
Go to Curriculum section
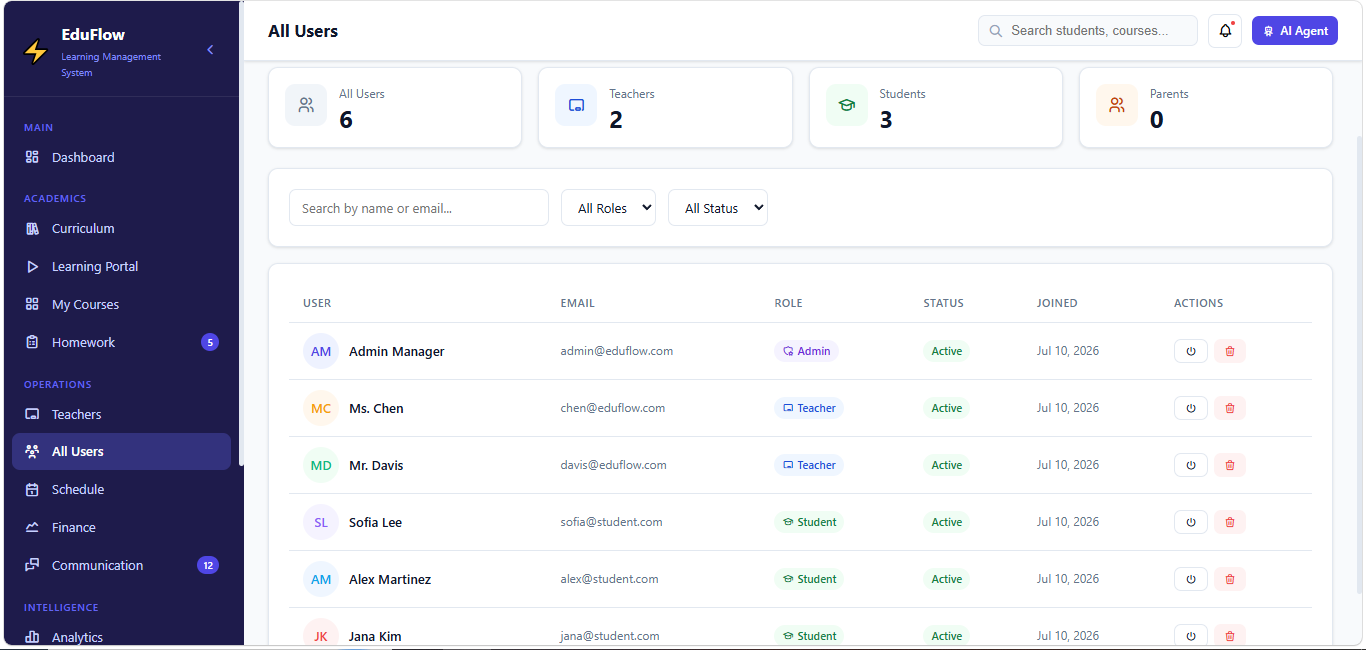121,228
